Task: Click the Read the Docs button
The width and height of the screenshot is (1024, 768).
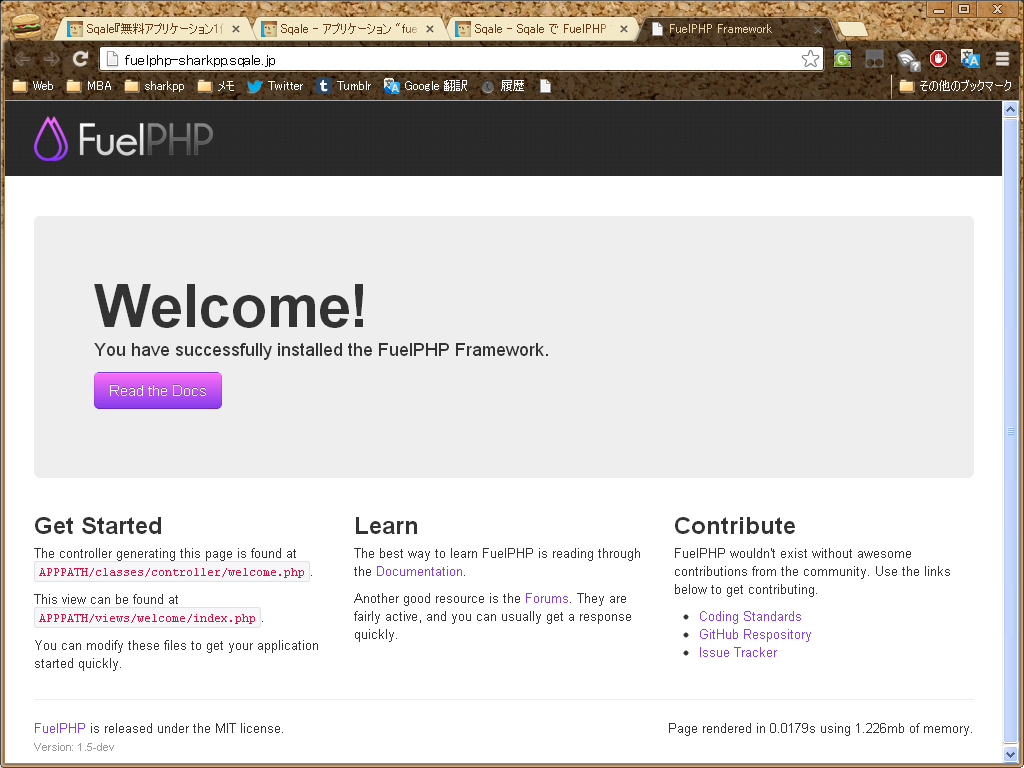Action: [158, 391]
